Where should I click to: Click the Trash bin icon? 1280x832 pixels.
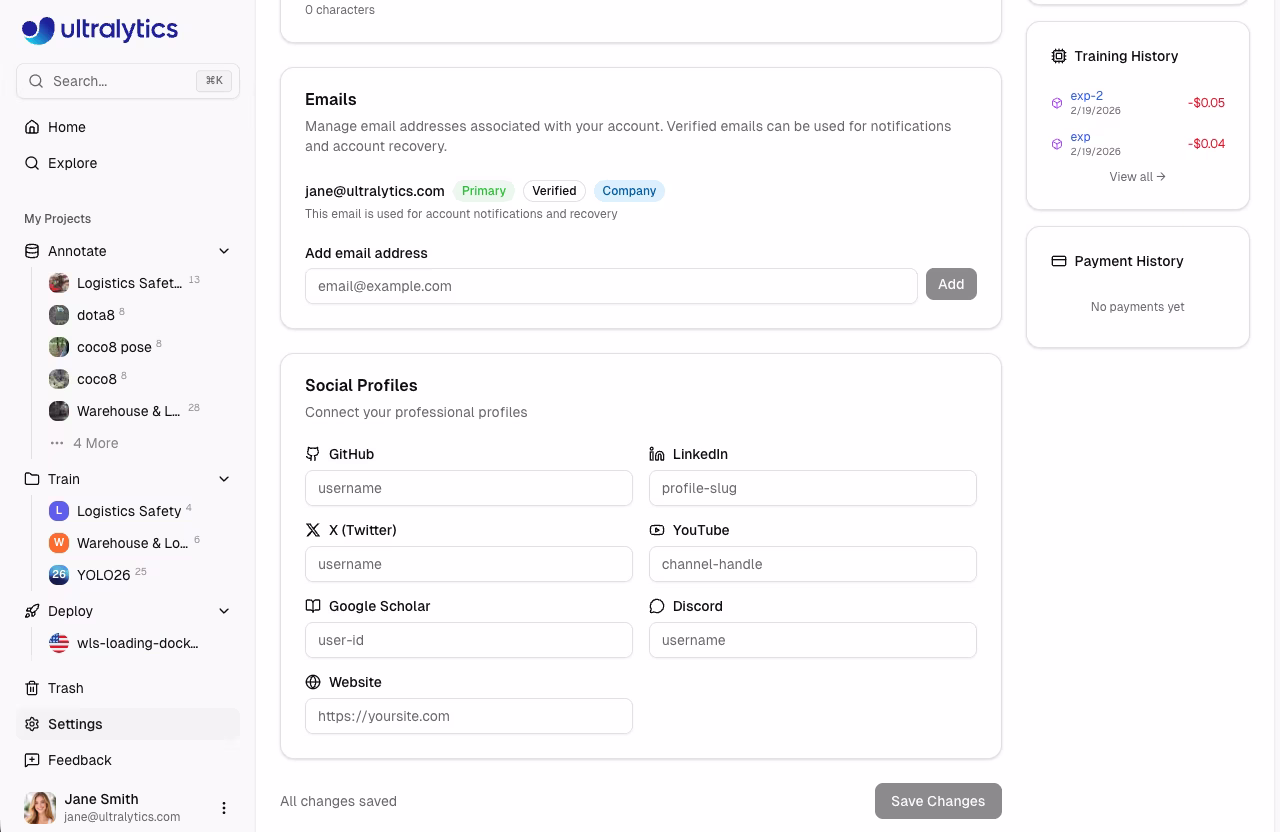[x=32, y=688]
